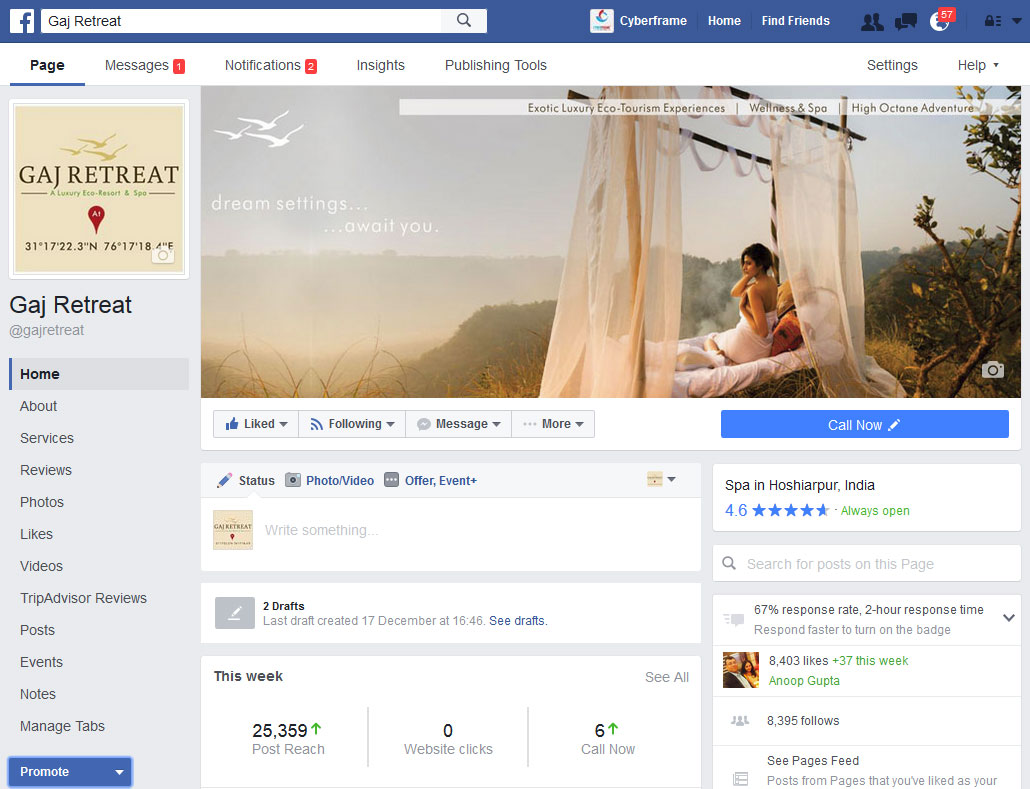Screen dimensions: 1030x789
Task: Click the Offer, Event+ composer icon
Action: tap(391, 480)
